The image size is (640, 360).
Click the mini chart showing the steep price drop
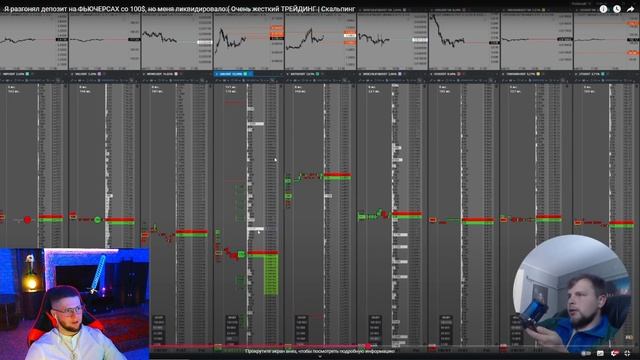(x=464, y=41)
